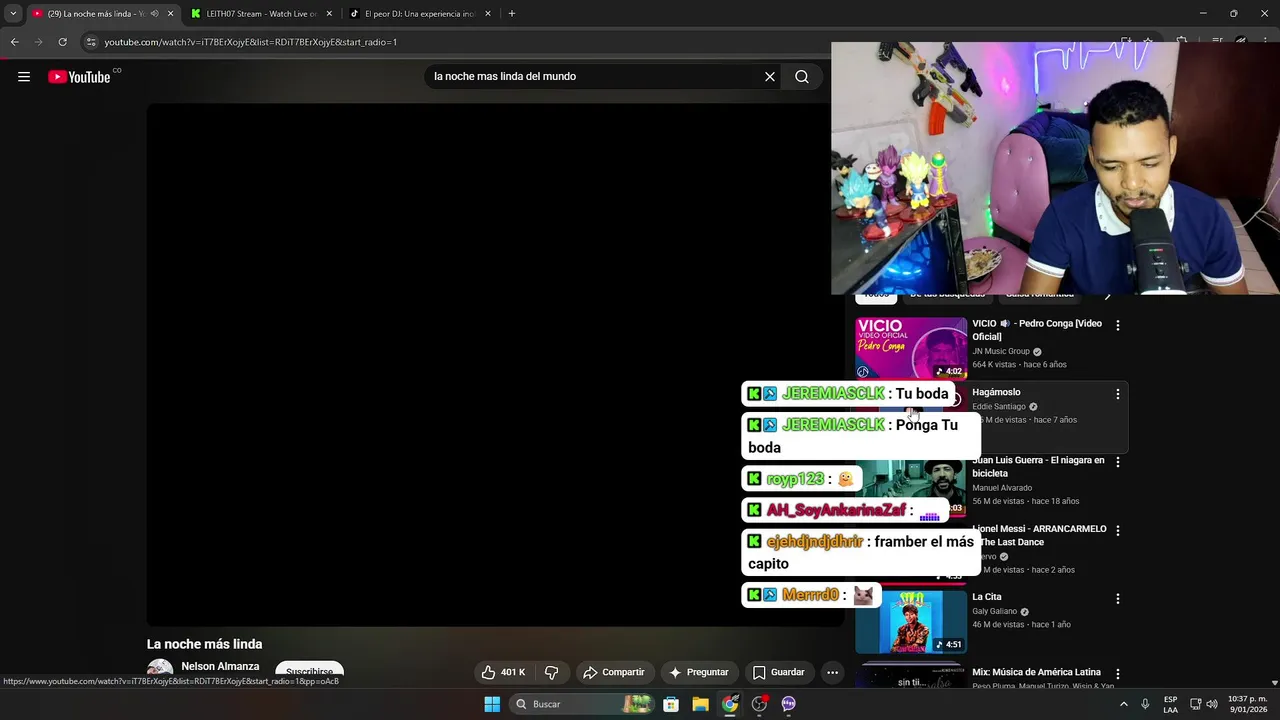This screenshot has height=720, width=1280.
Task: Open options menu for VICIO video
Action: [x=1118, y=325]
